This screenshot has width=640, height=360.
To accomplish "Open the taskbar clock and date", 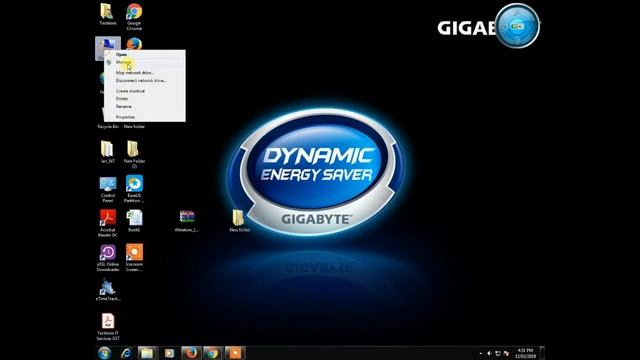I will 525,353.
